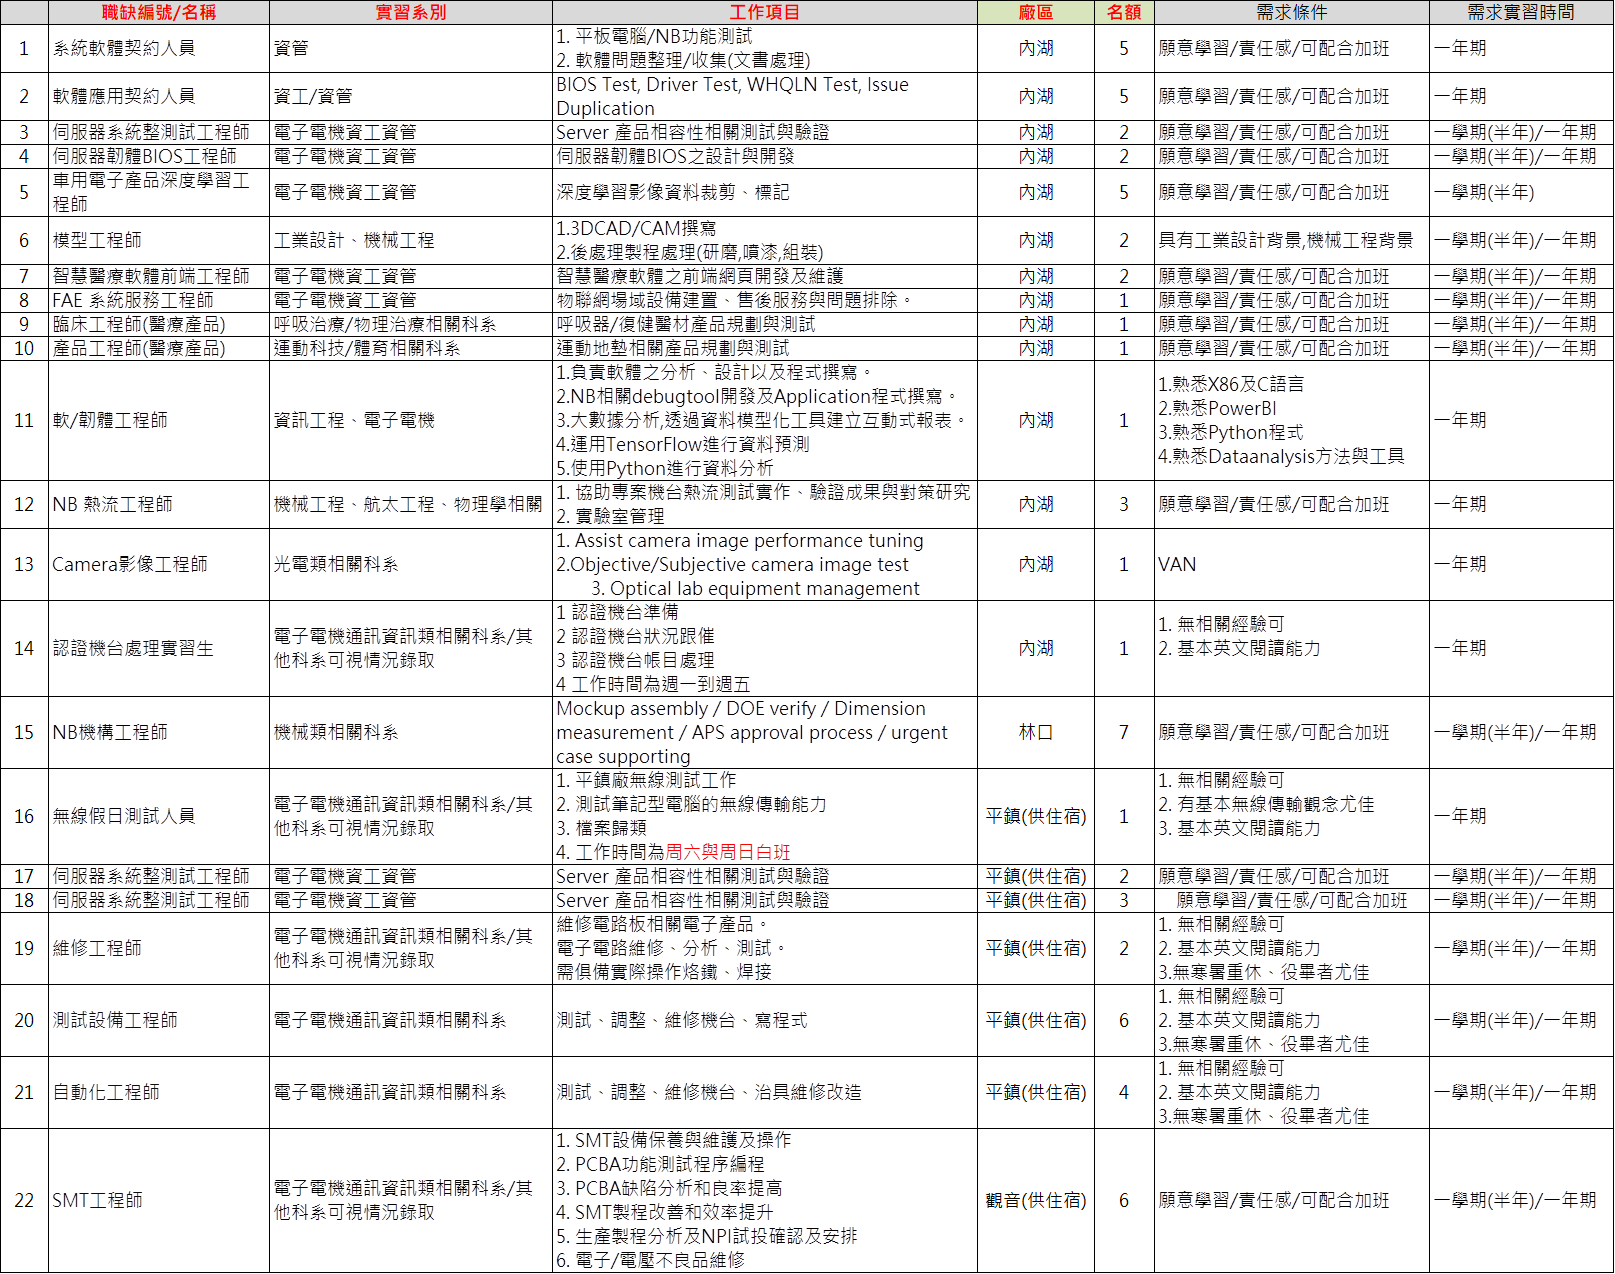Click the red 周六與周日白班 text
Viewport: 1615px width, 1274px height.
point(727,852)
